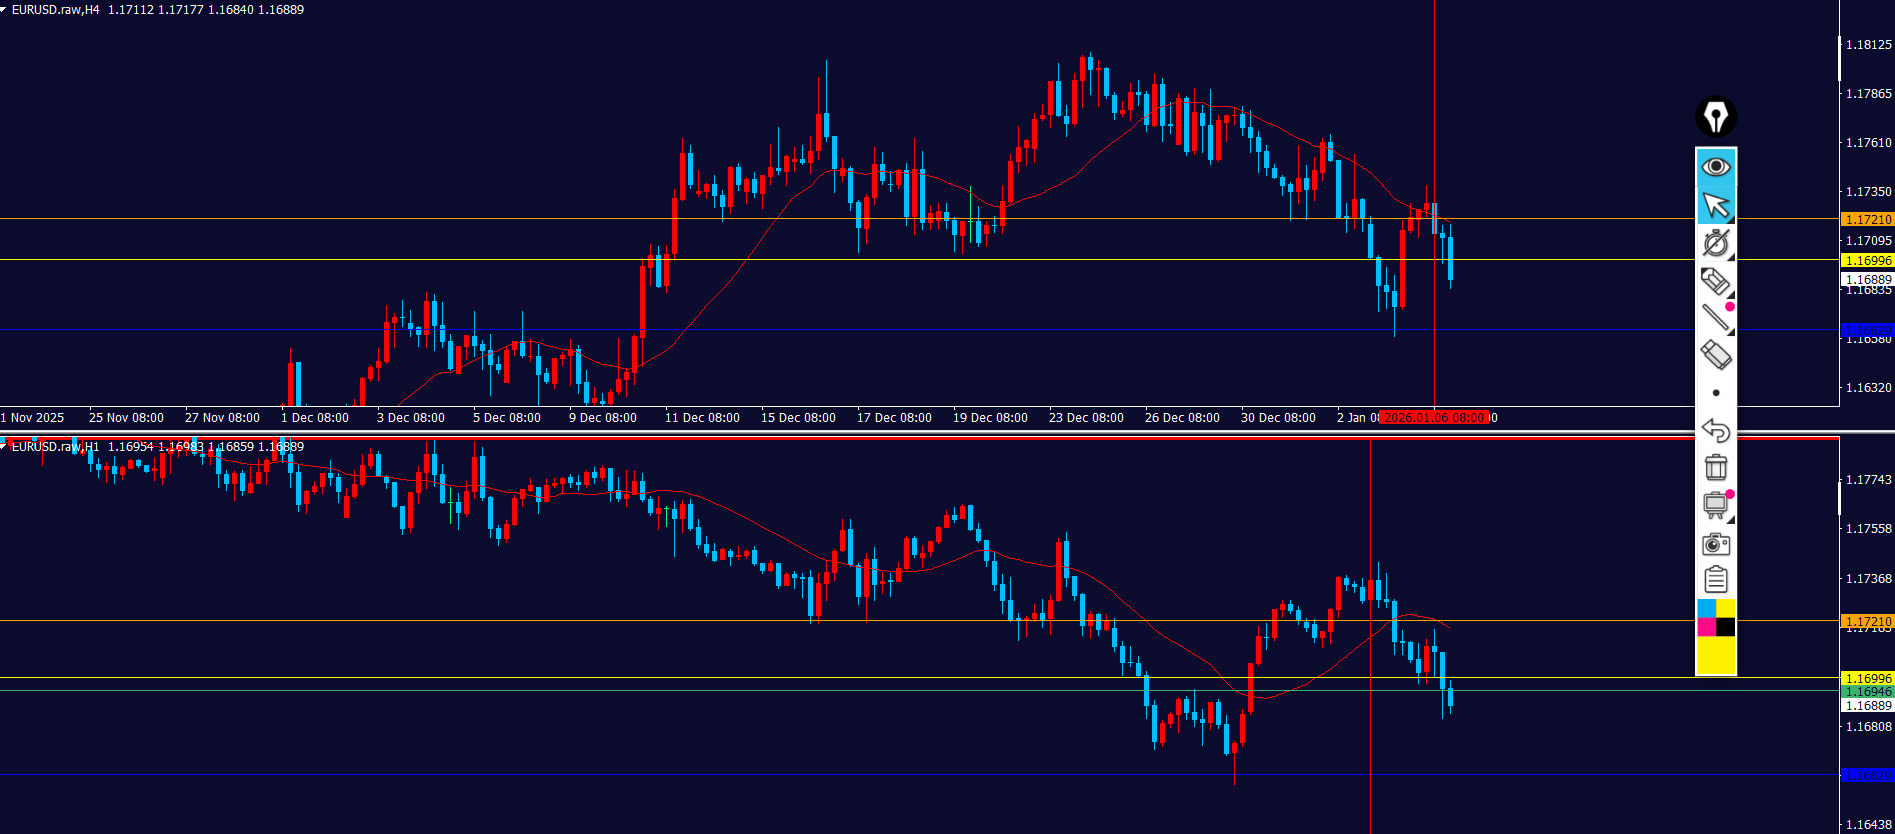Click the round pen nib logo button
Viewport: 1895px width, 834px height.
coord(1716,117)
